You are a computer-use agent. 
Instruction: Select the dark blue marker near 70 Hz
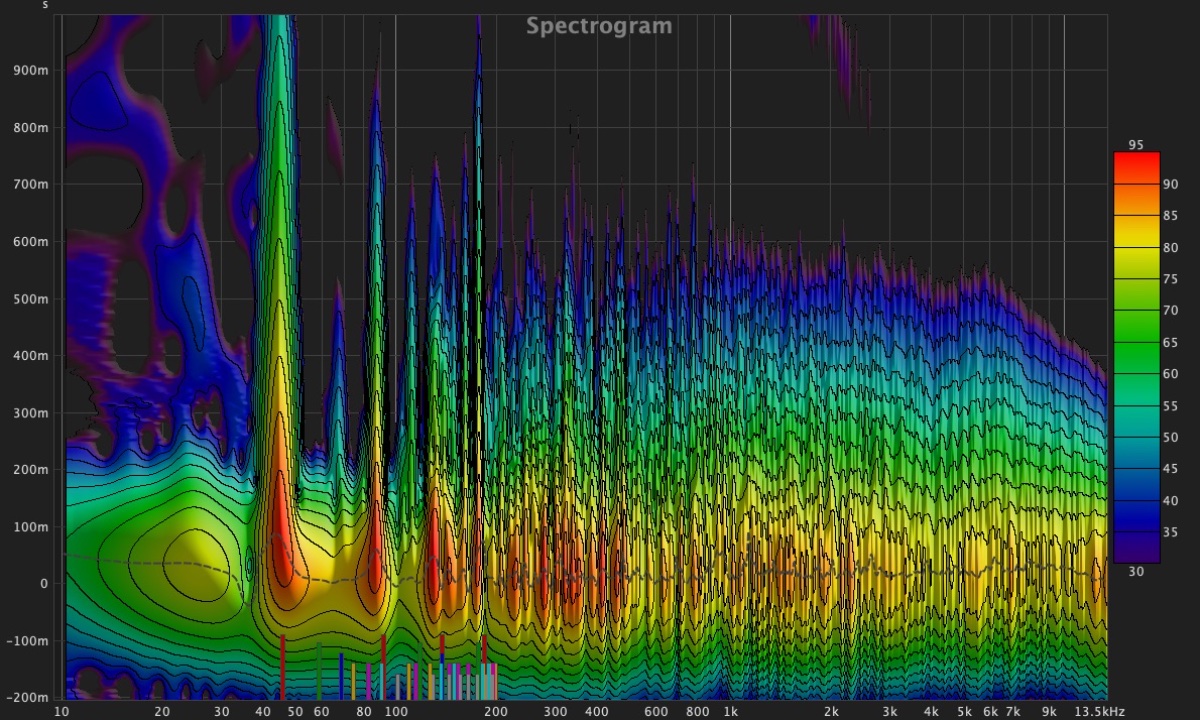point(342,676)
